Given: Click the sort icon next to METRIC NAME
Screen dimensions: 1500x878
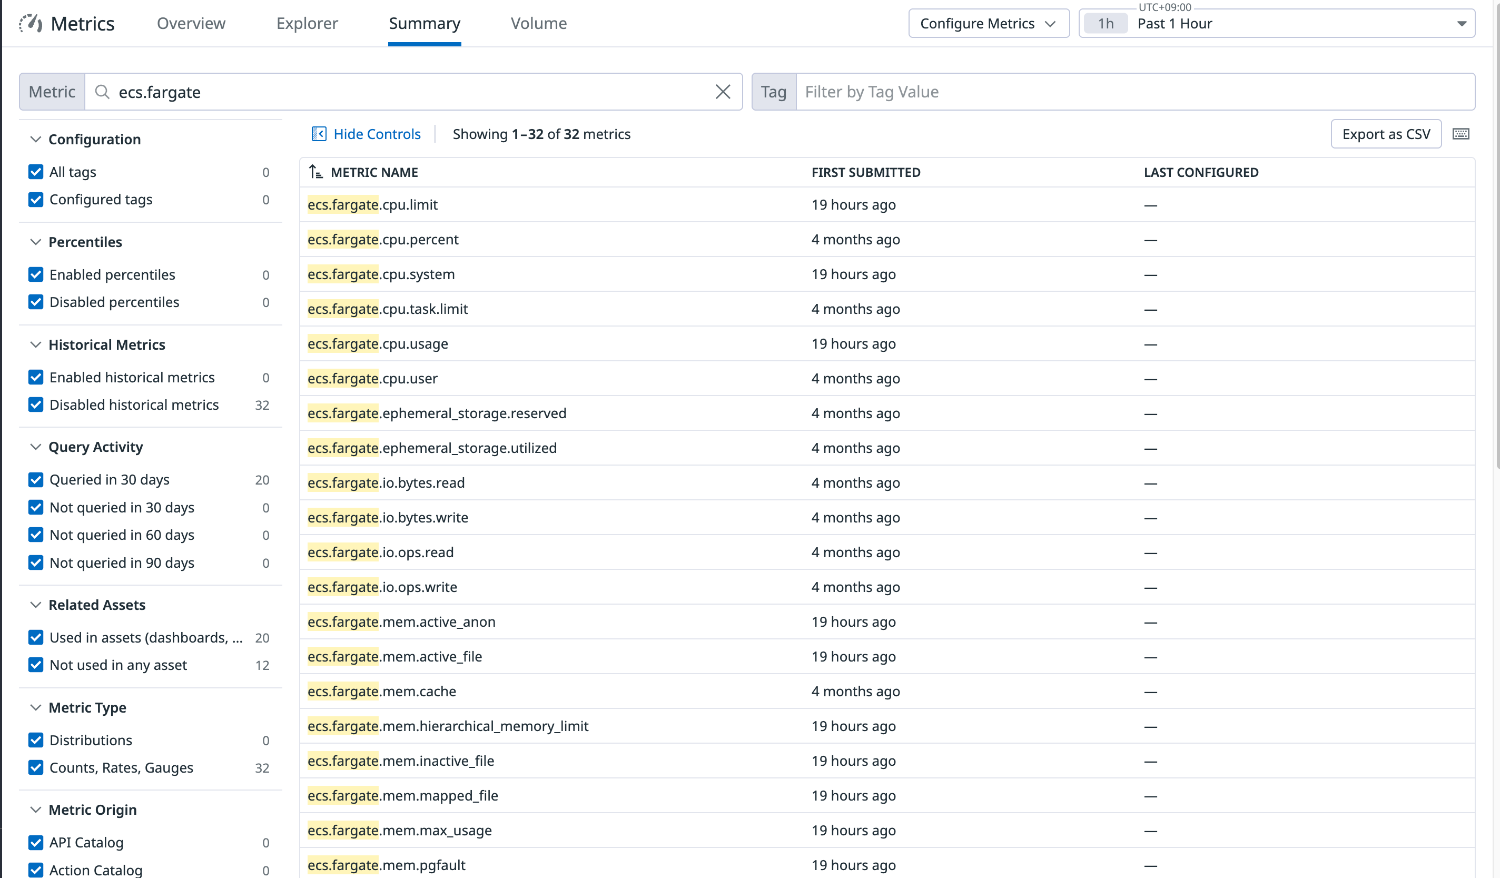Looking at the screenshot, I should [316, 171].
